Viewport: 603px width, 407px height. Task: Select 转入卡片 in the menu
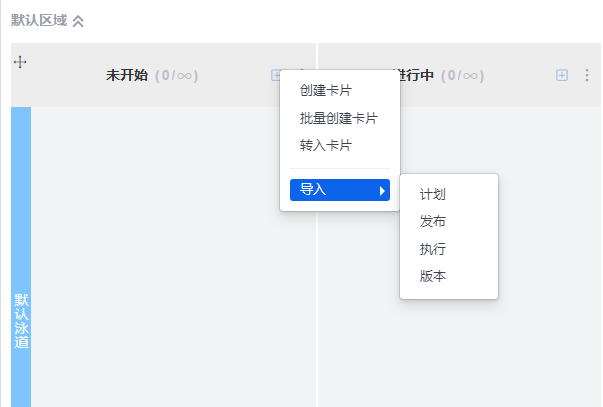[x=326, y=145]
